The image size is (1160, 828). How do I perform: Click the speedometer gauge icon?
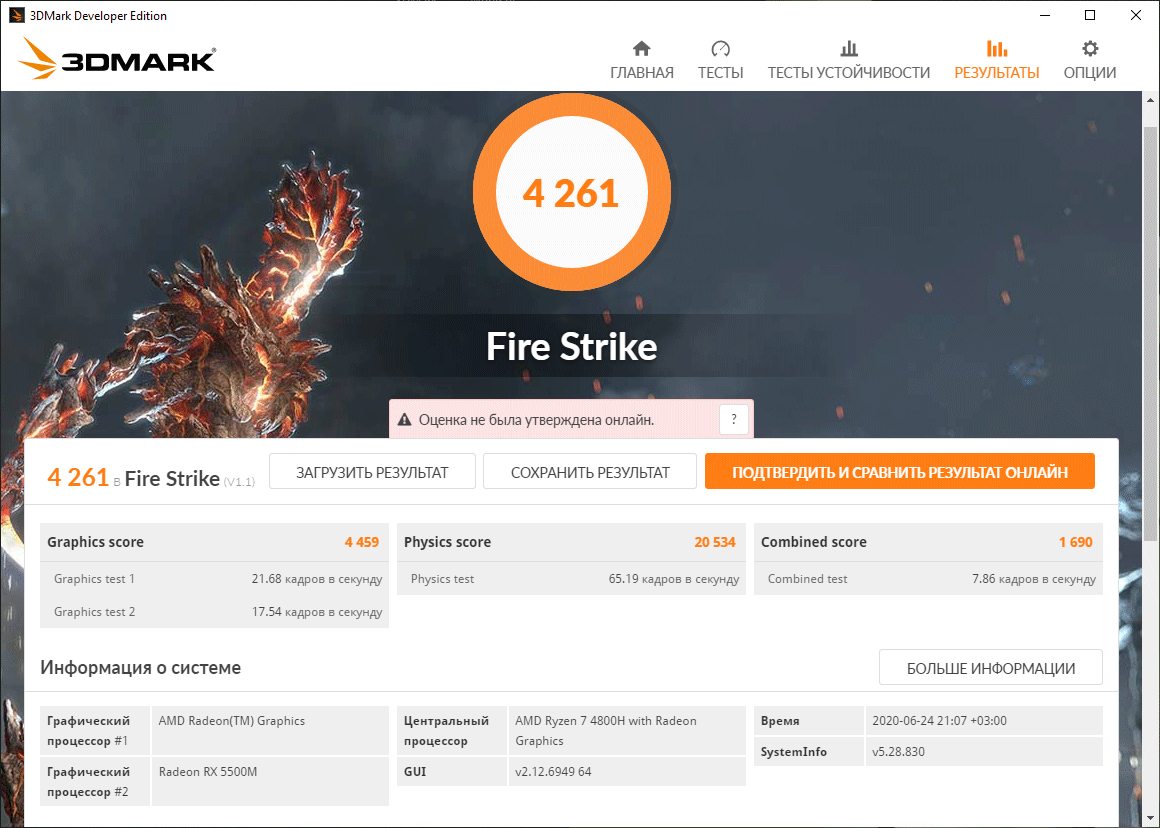click(x=721, y=49)
